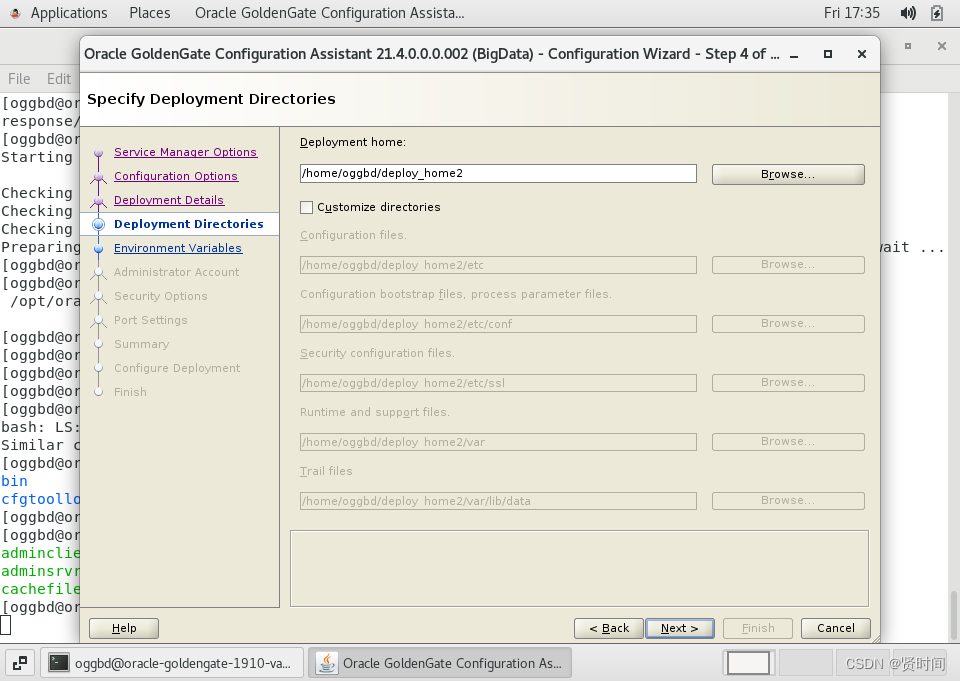Click the 'Trail files' label
The width and height of the screenshot is (960, 681).
(326, 471)
